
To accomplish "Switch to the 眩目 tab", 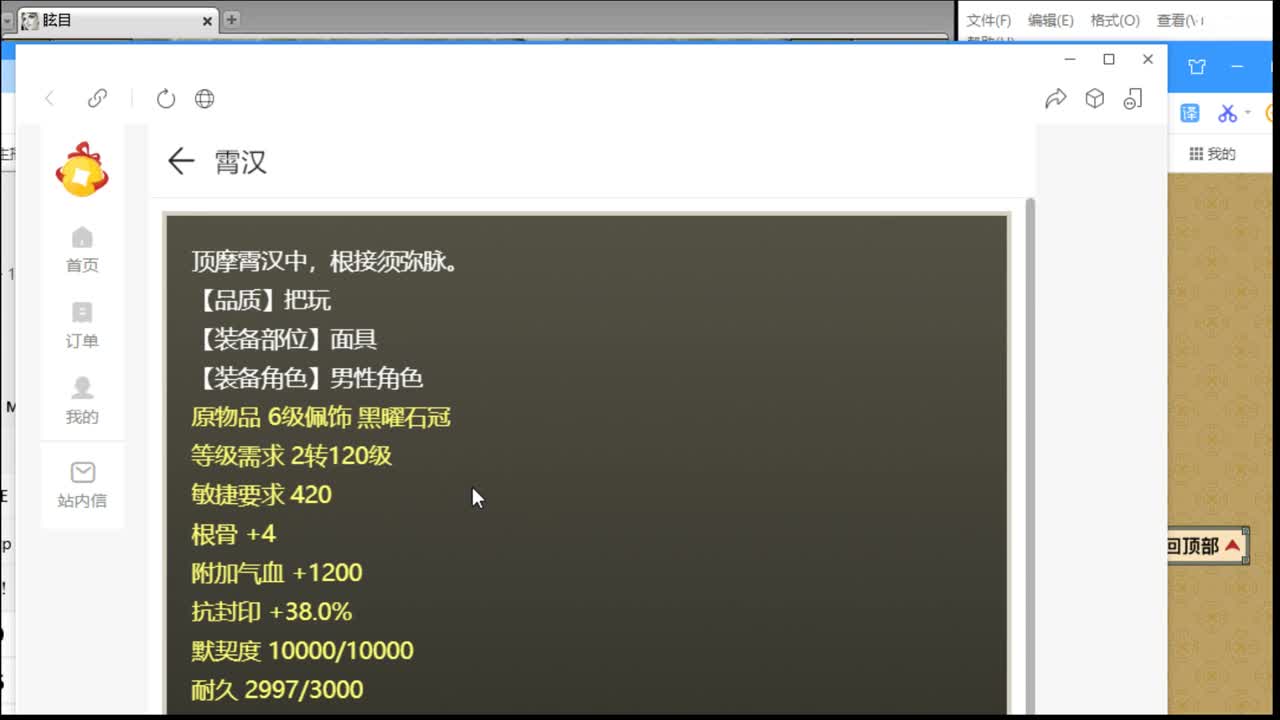I will tap(117, 20).
